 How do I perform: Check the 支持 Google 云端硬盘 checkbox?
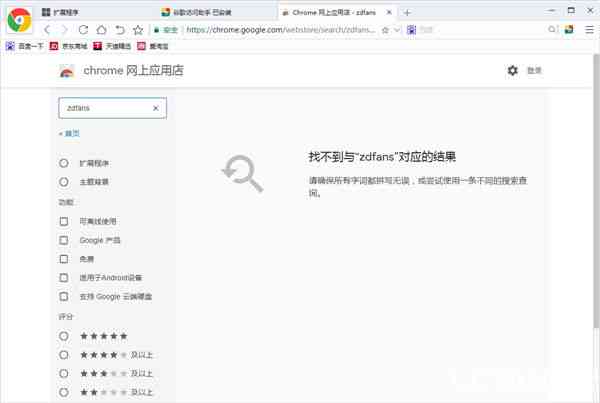tap(64, 296)
